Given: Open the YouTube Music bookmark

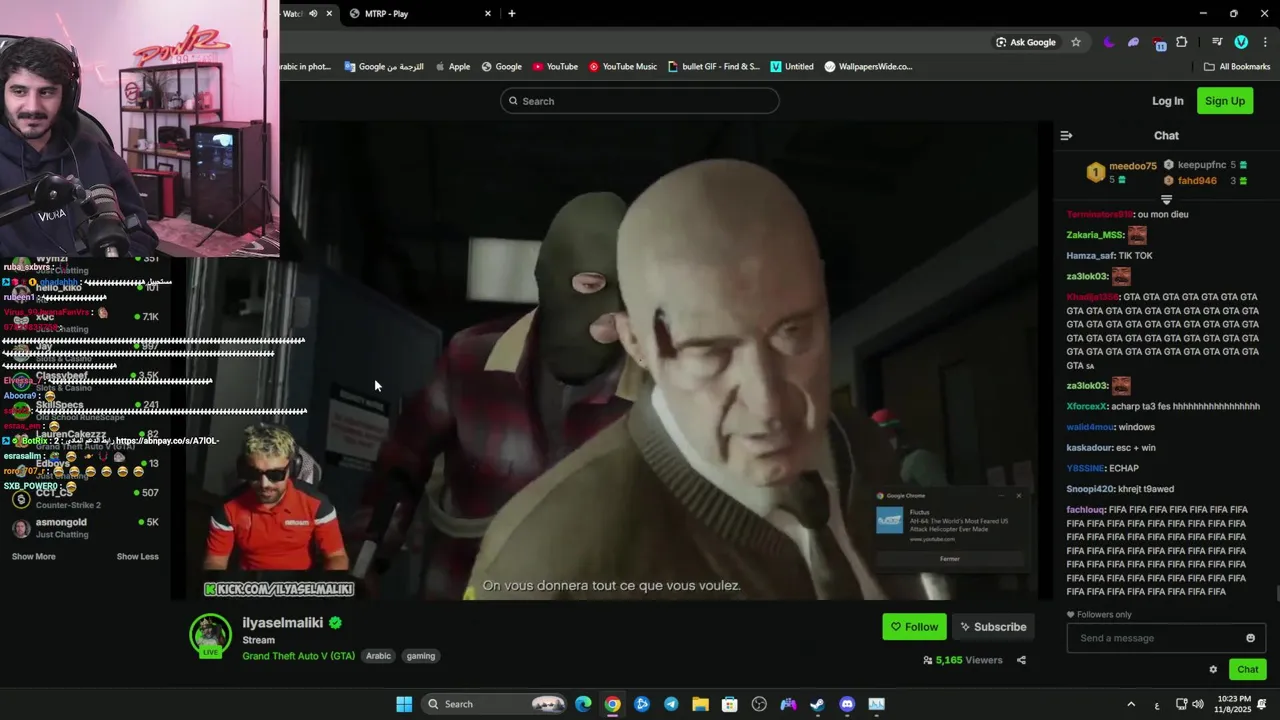Looking at the screenshot, I should point(623,67).
